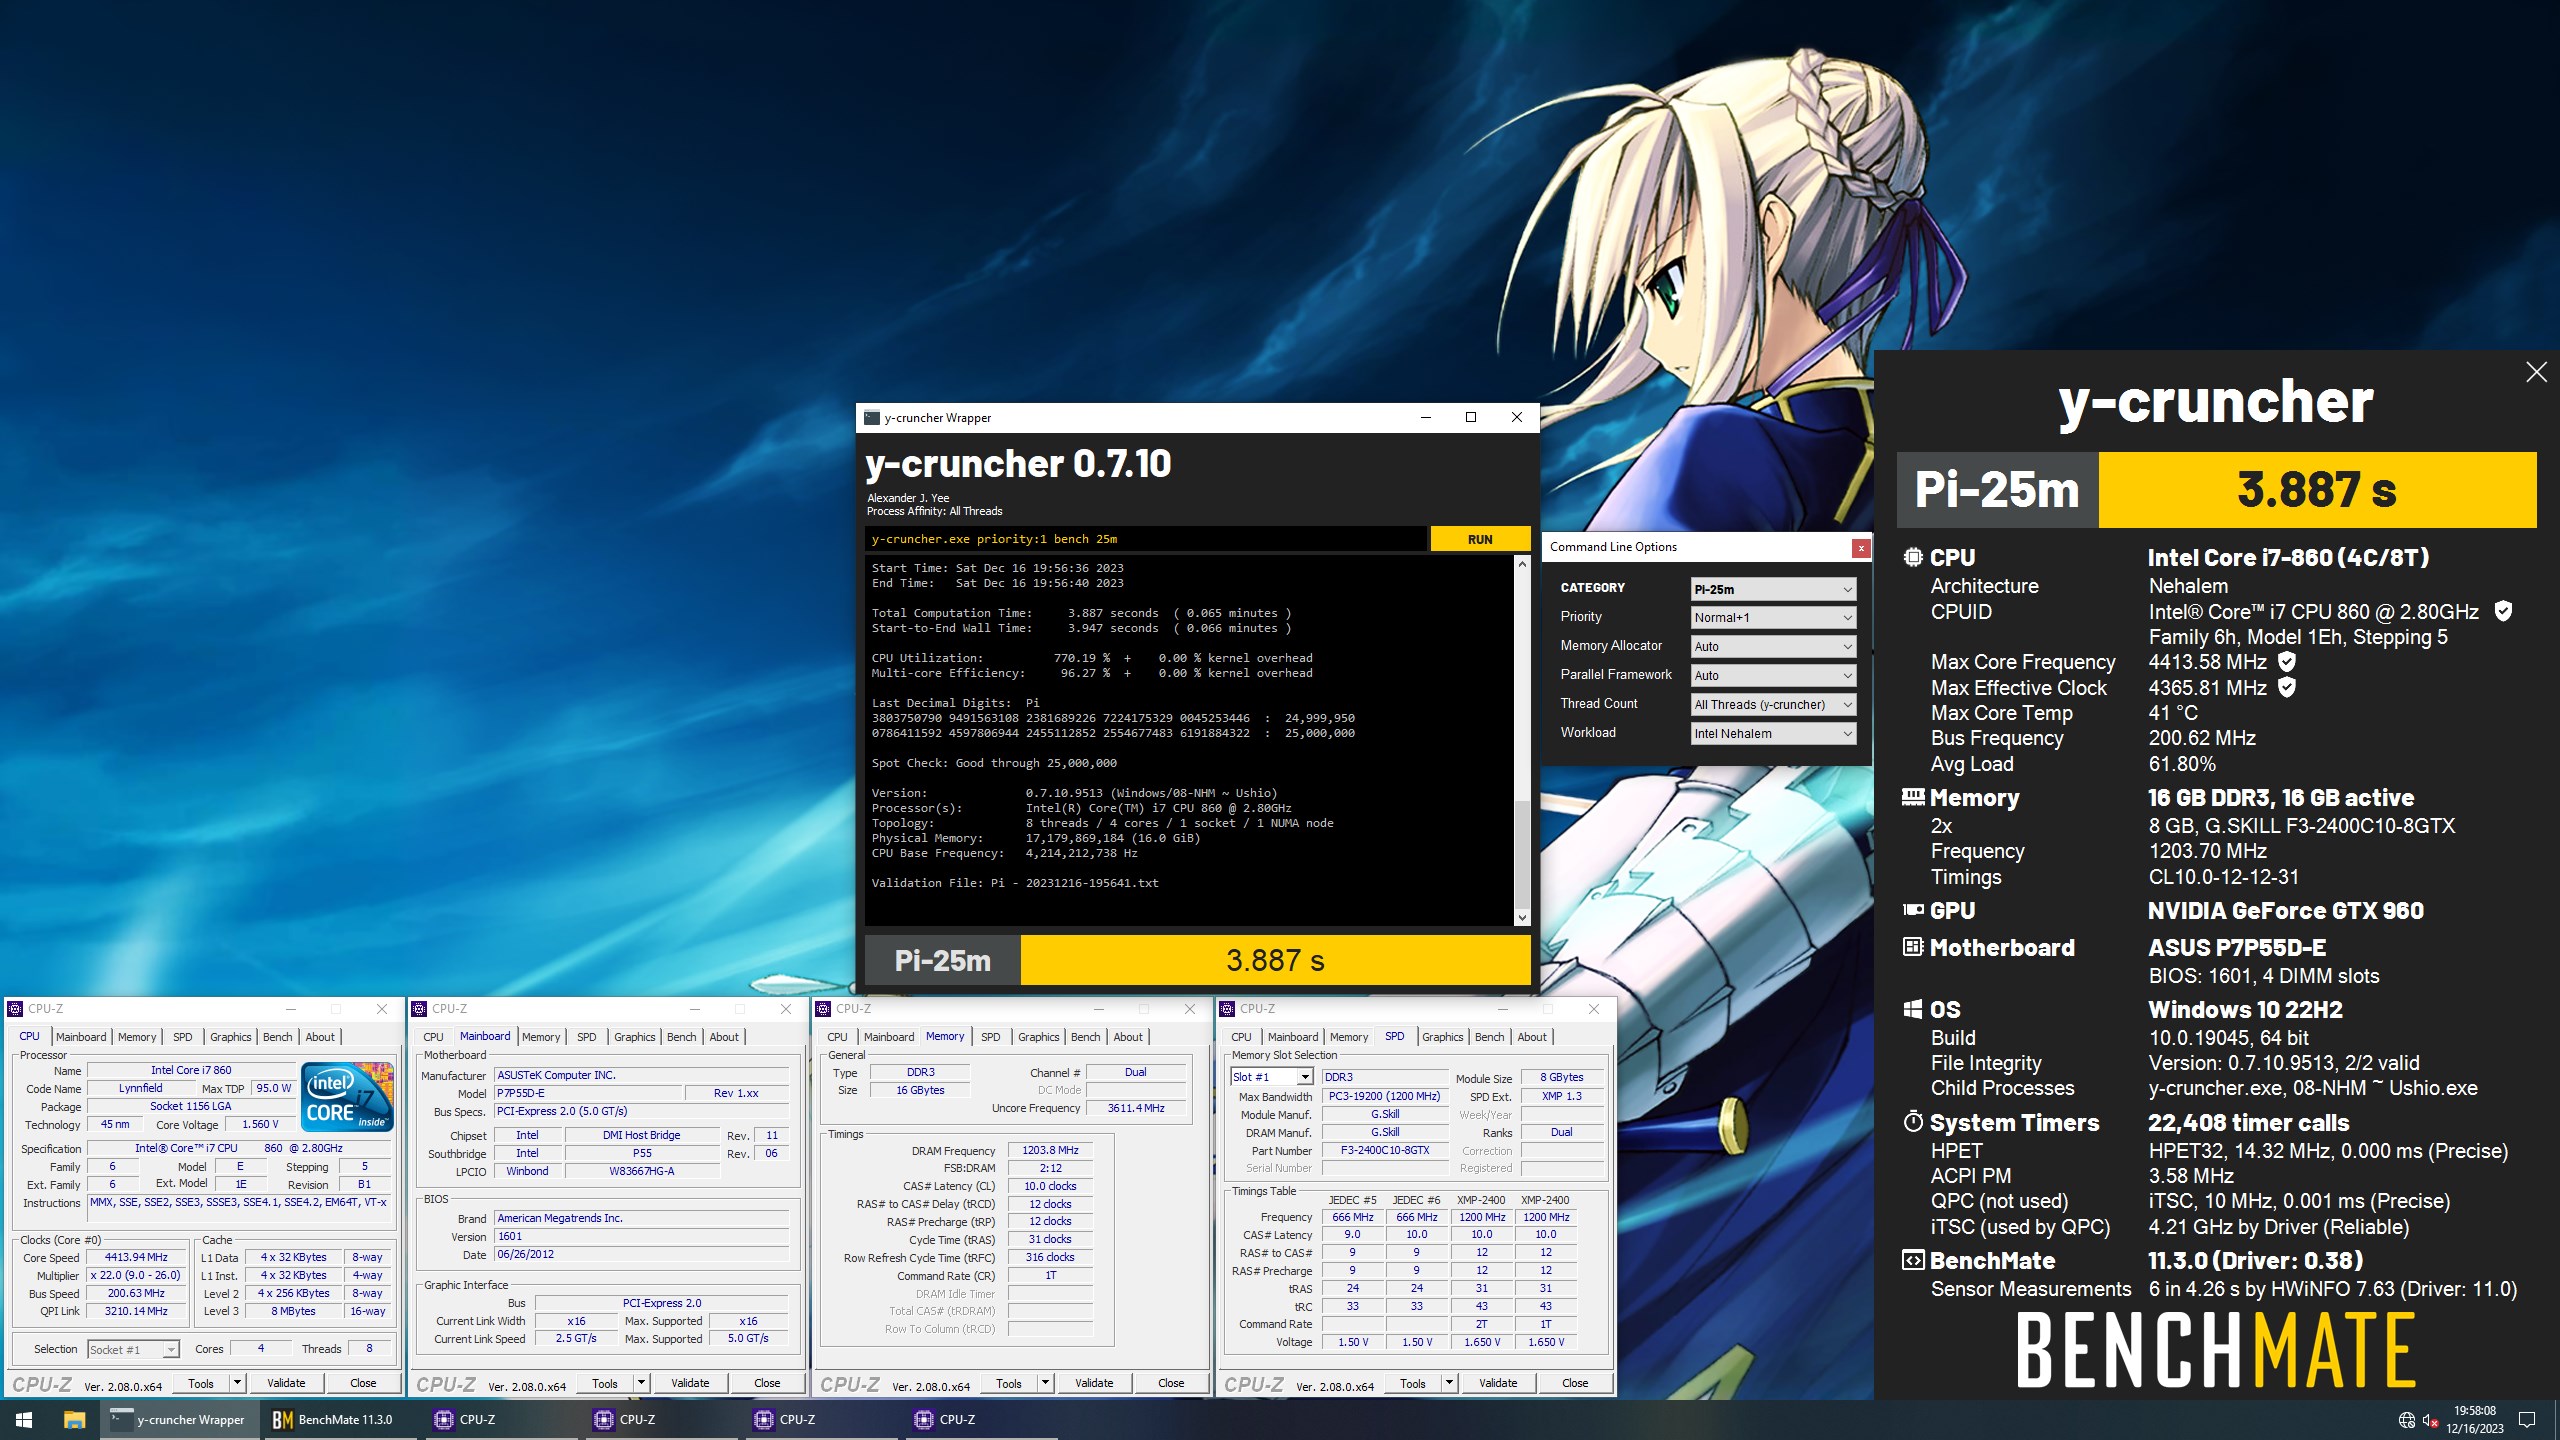Open the Workload dropdown showing Intel Nehalem
Screen dimensions: 2560x1440
coord(1773,734)
